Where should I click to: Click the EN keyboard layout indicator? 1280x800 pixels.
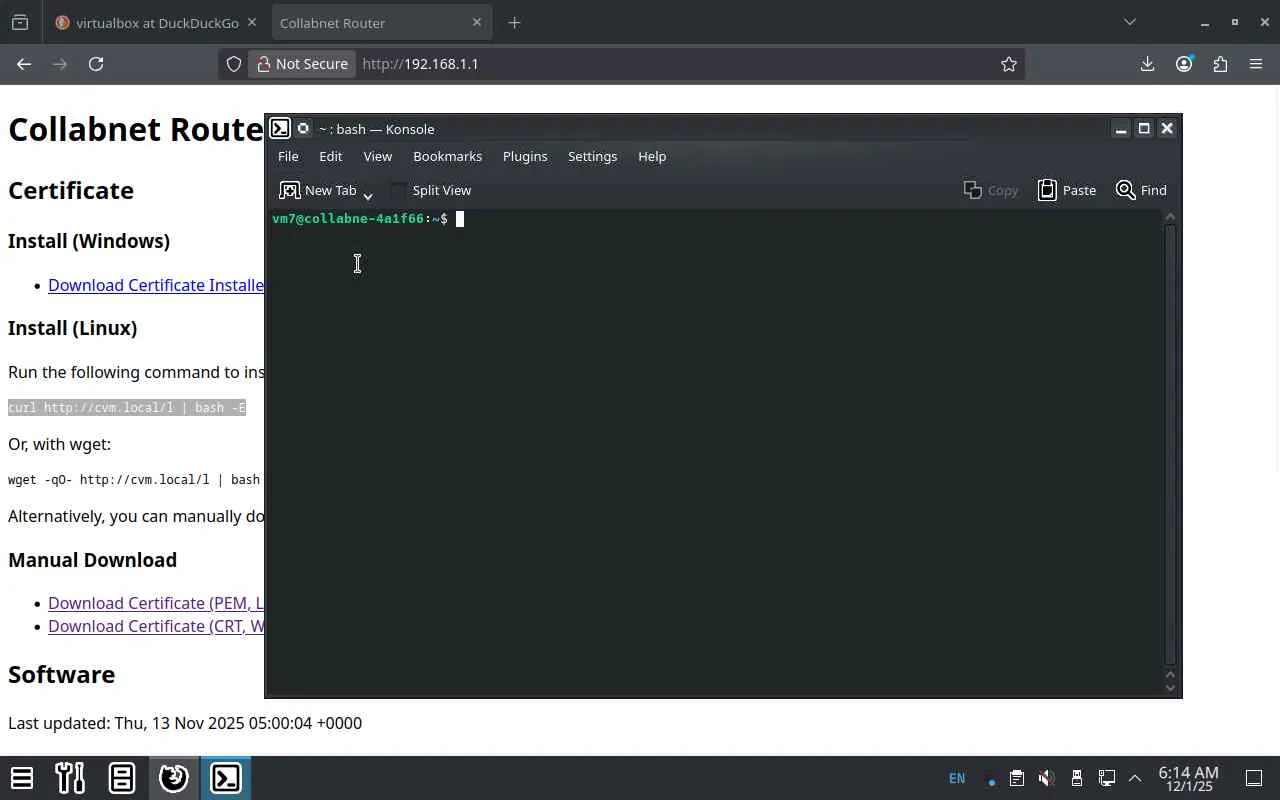click(957, 778)
